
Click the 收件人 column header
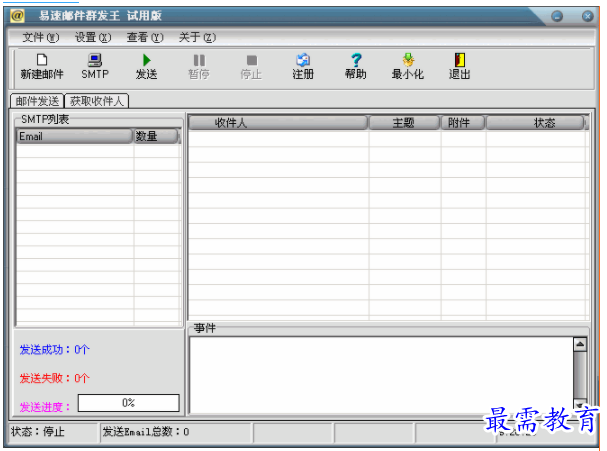pyautogui.click(x=278, y=123)
